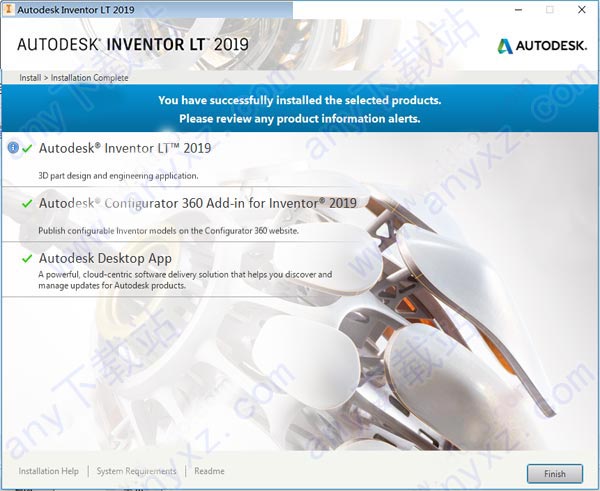Close the installer window
Viewport: 600px width, 491px height.
pyautogui.click(x=582, y=10)
